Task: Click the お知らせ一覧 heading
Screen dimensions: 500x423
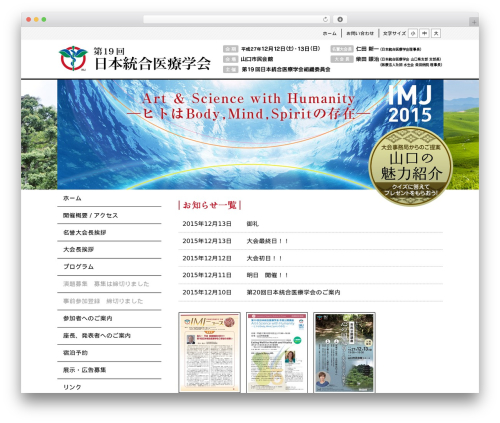Action: pyautogui.click(x=210, y=205)
